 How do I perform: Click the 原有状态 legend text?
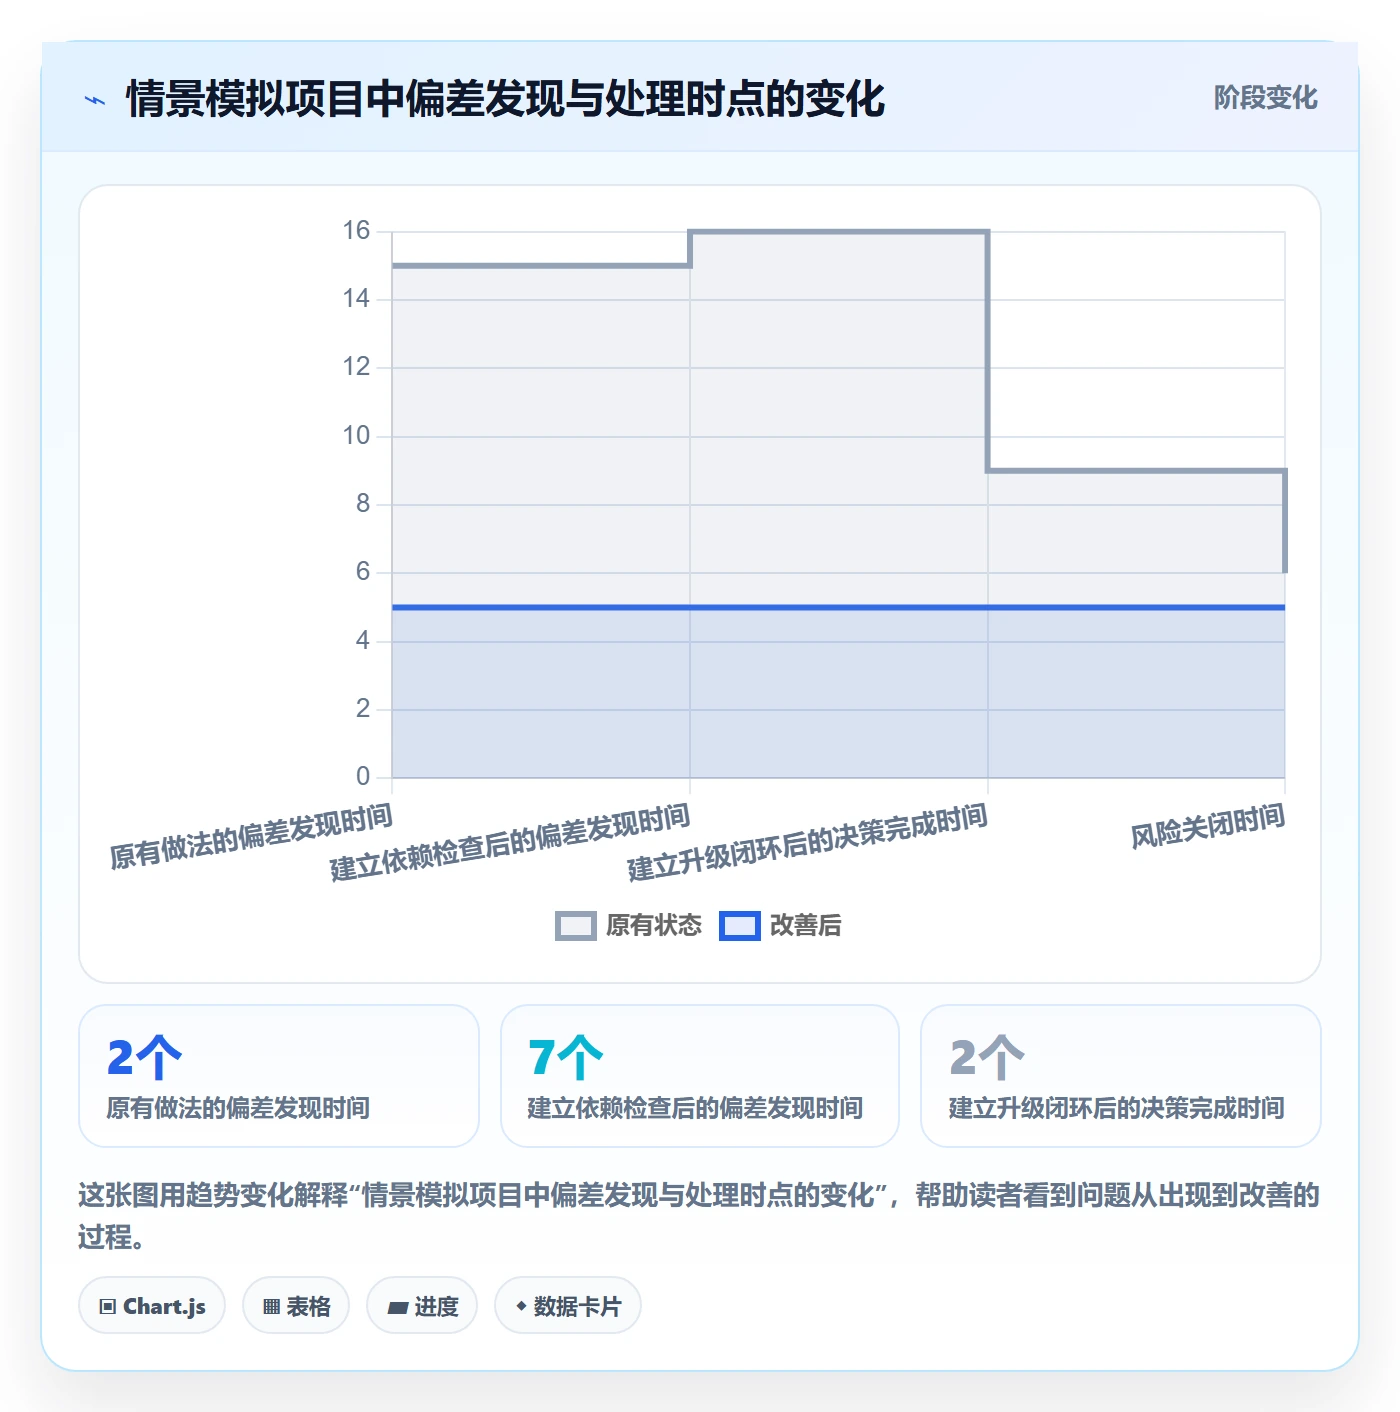[x=654, y=926]
